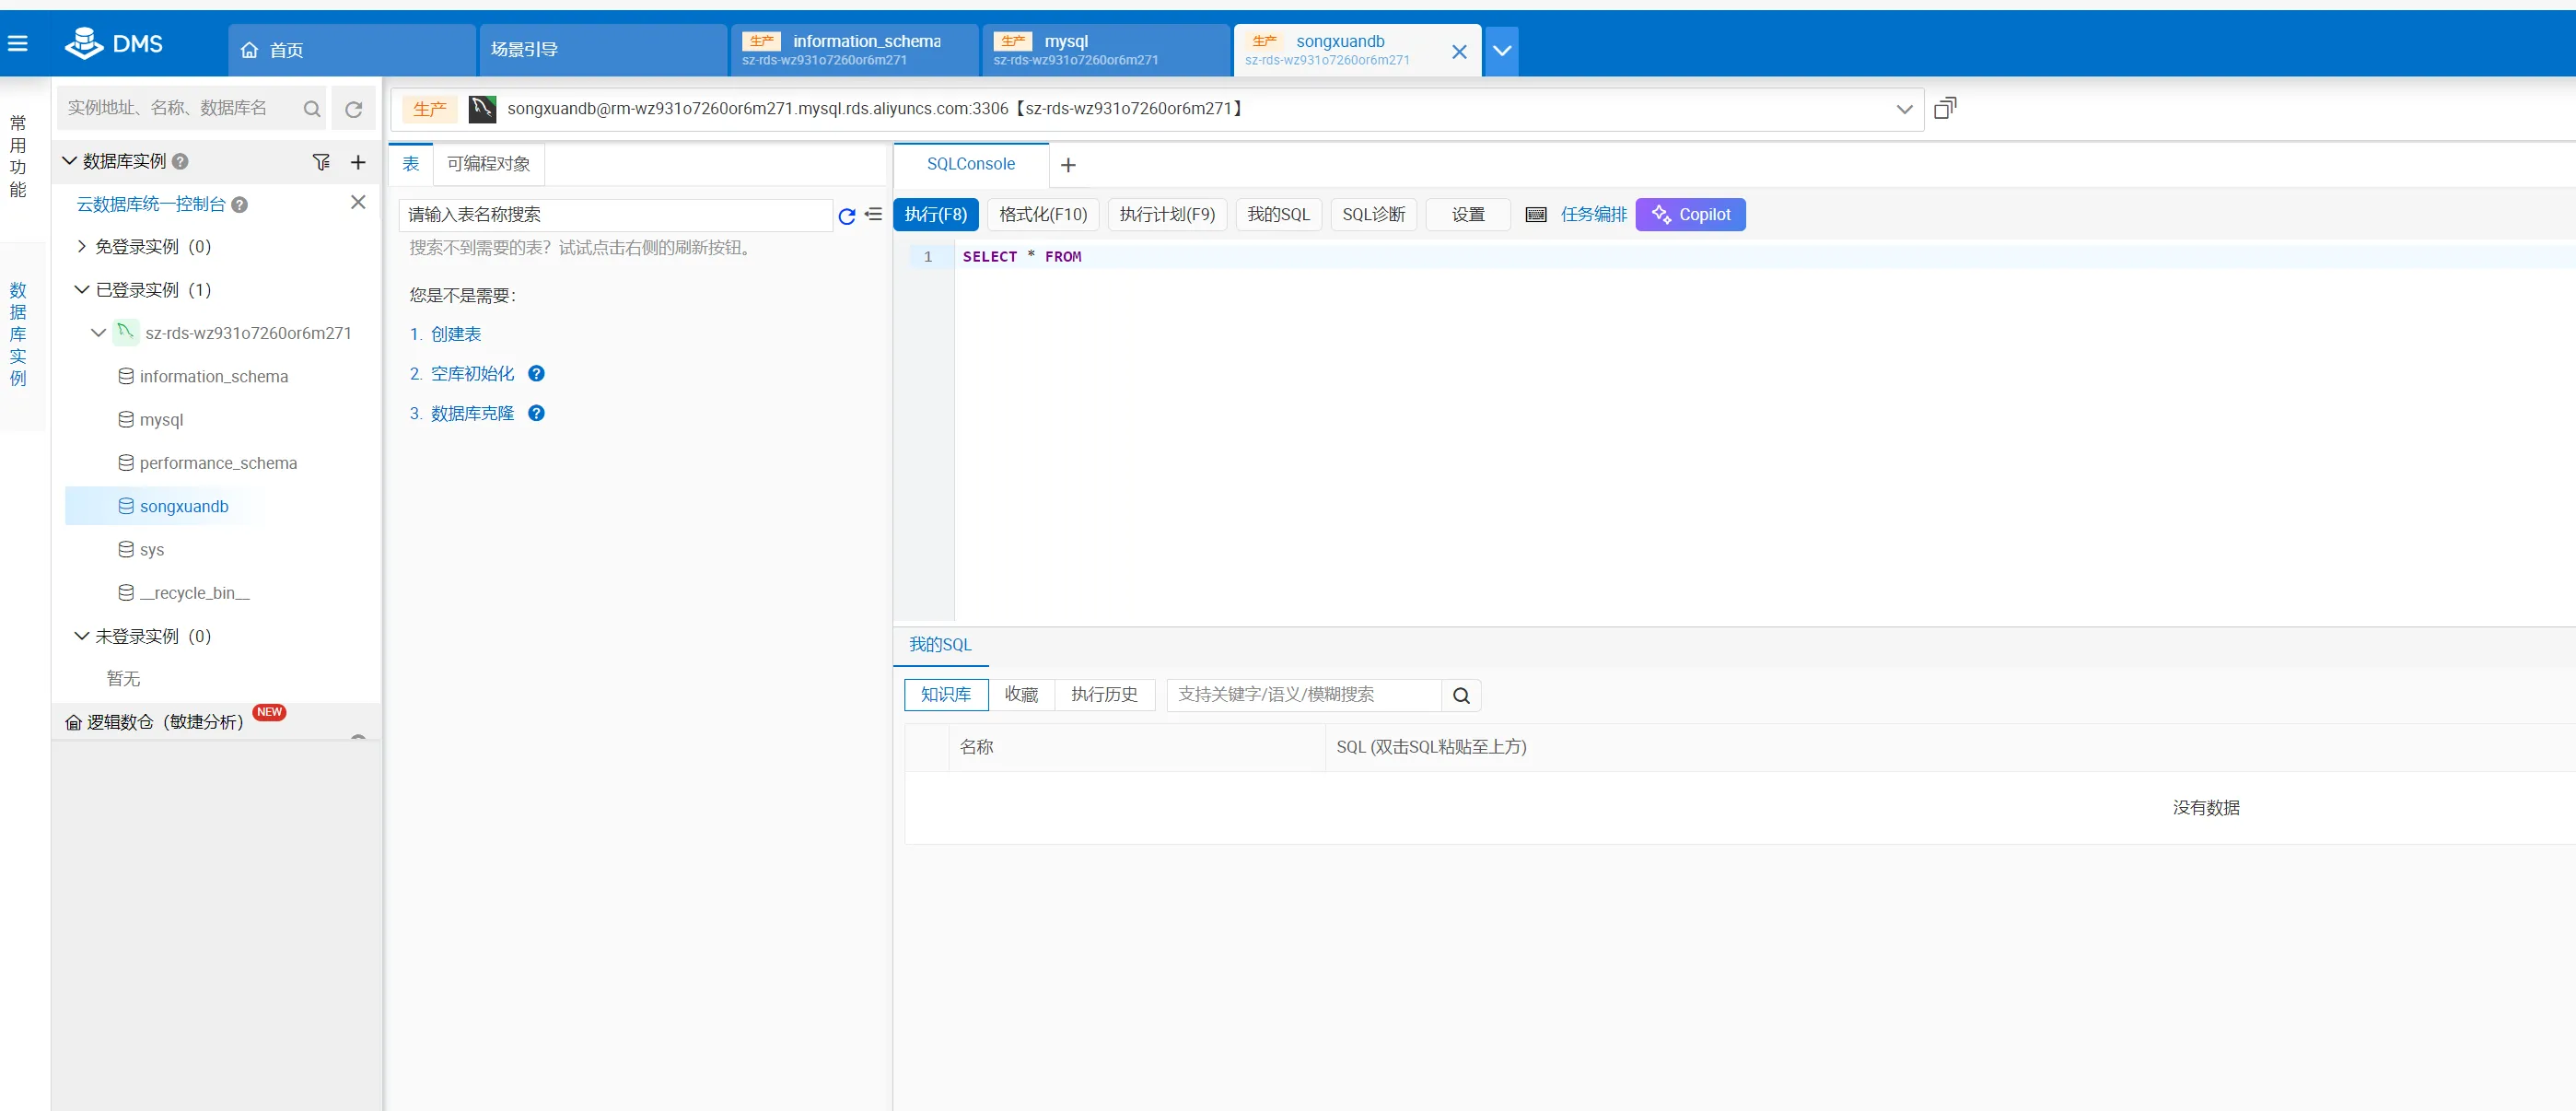Run the query with 执行(F8)
Viewport: 2576px width, 1111px height.
click(x=935, y=215)
